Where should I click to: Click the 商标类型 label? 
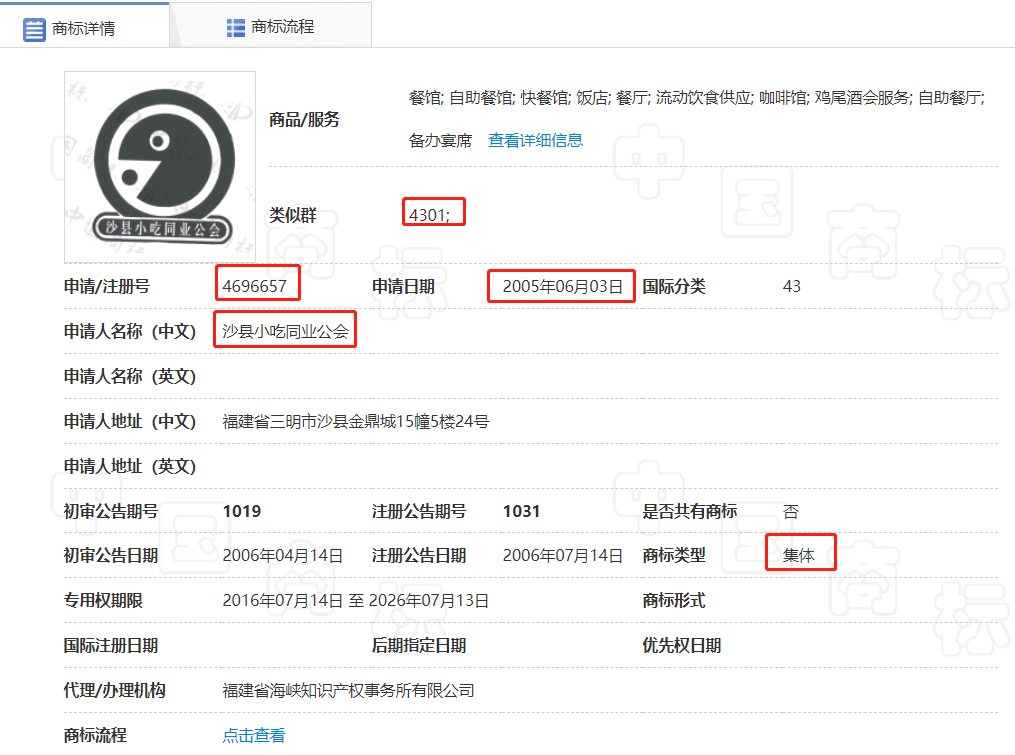(x=674, y=556)
